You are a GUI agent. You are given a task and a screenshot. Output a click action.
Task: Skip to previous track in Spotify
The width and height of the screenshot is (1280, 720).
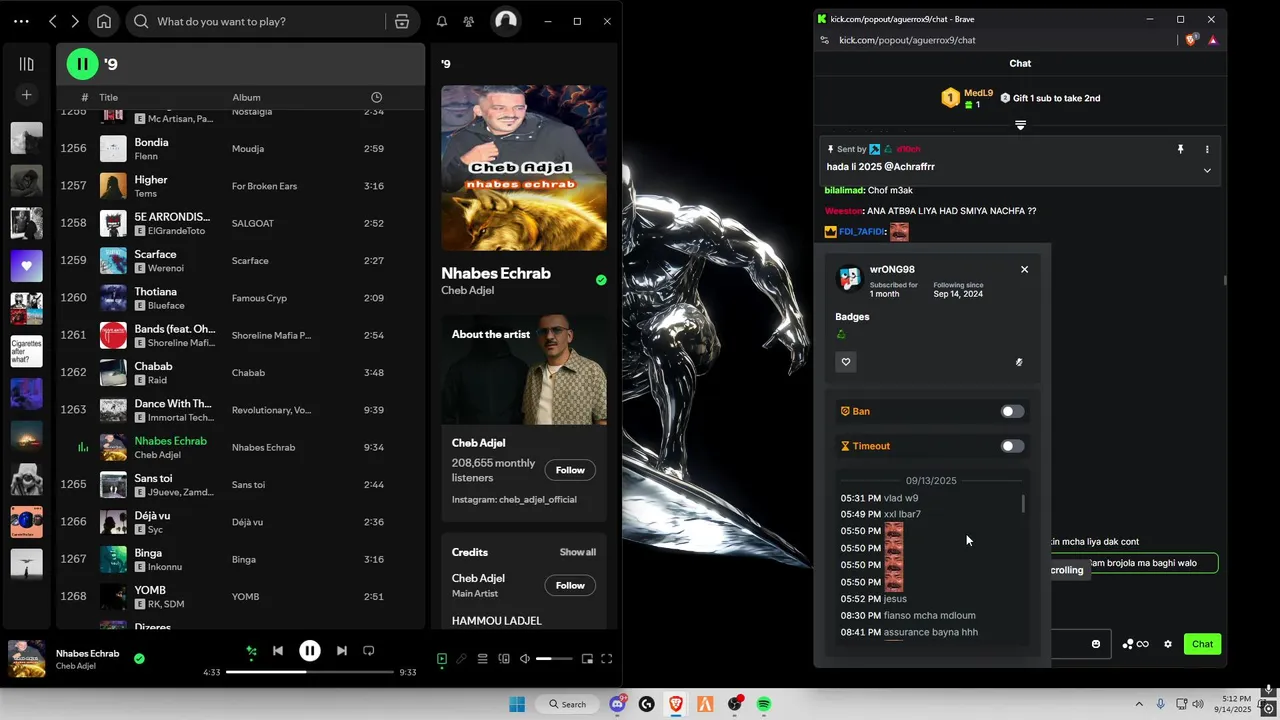278,651
